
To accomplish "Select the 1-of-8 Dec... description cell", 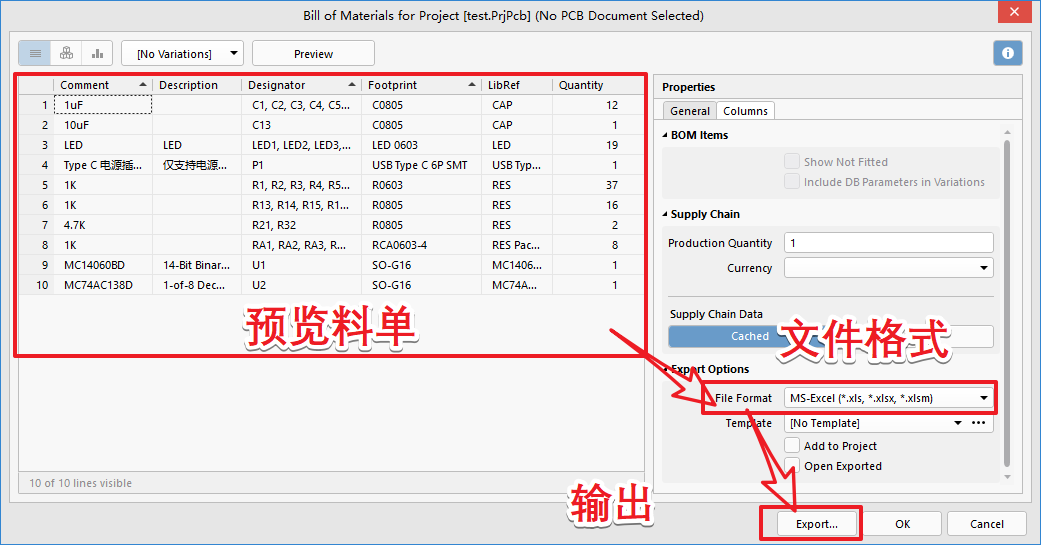I will pyautogui.click(x=197, y=285).
